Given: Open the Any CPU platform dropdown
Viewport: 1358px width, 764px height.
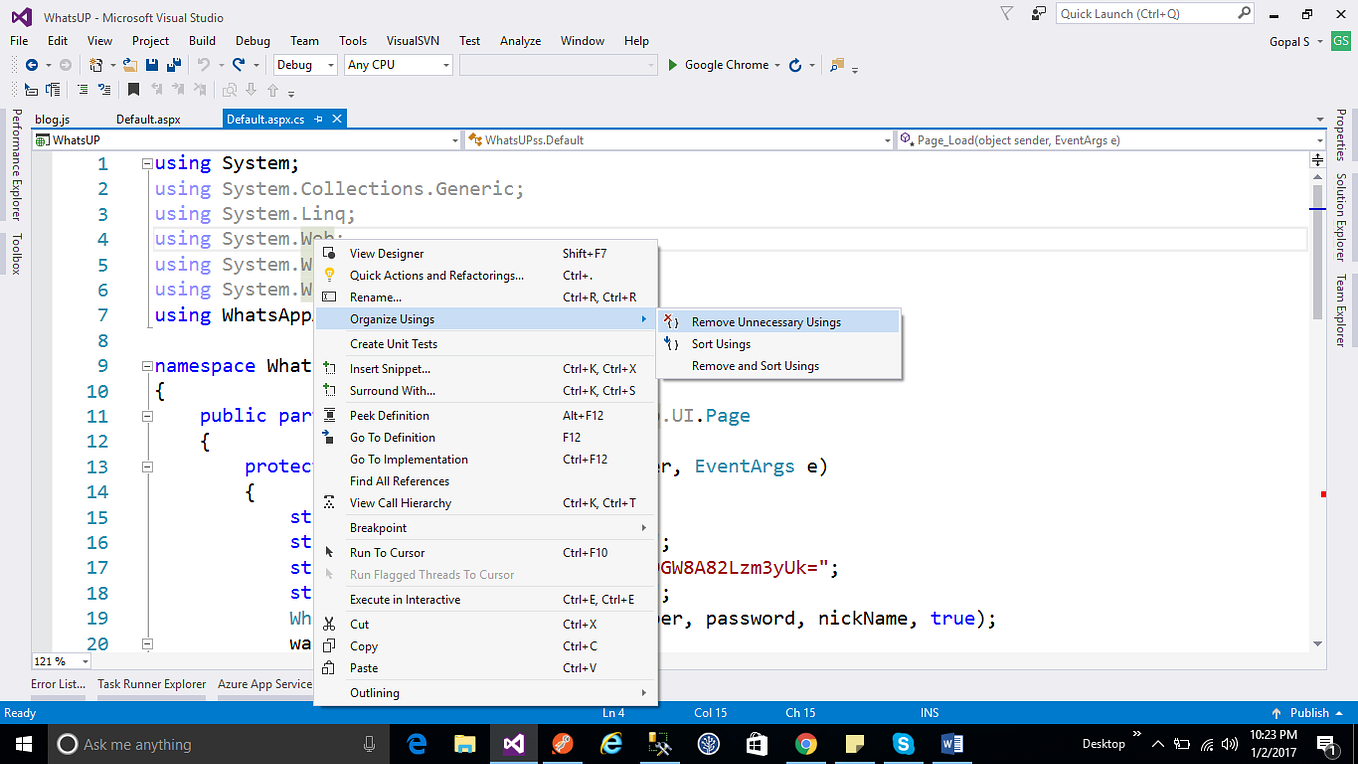Looking at the screenshot, I should [x=398, y=64].
